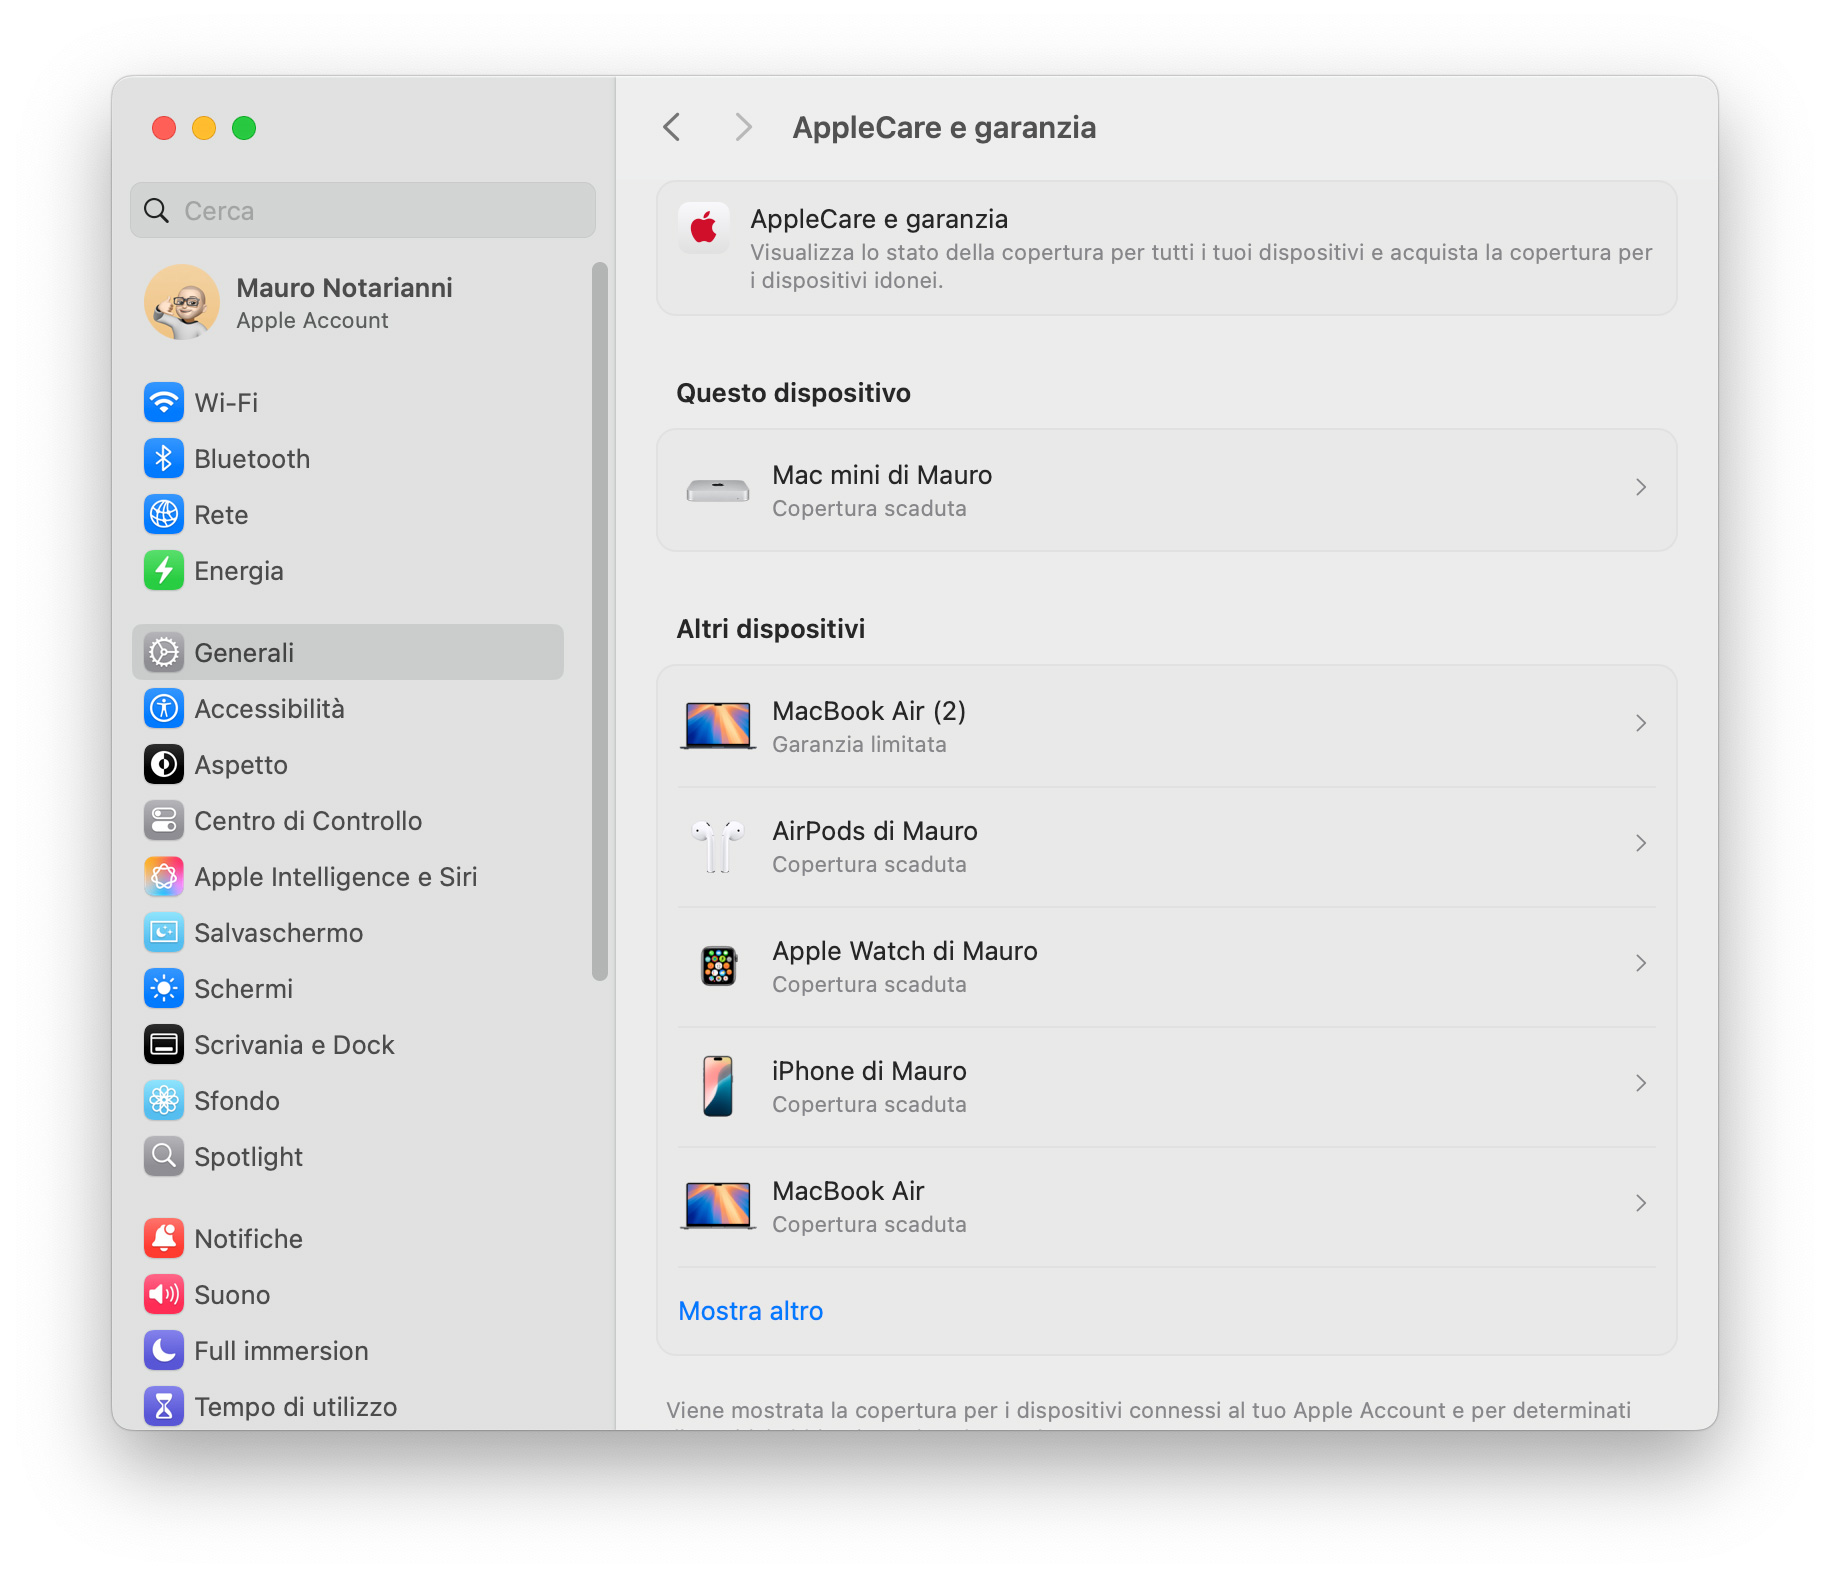Click the Accessibilità icon
The width and height of the screenshot is (1830, 1578).
point(164,708)
